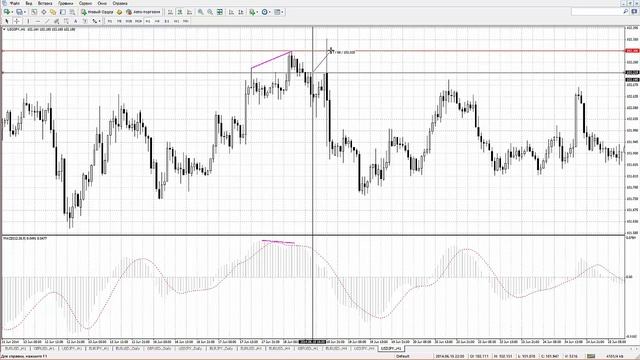Viewport: 640px width, 360px height.
Task: Open the Сервис menu
Action: click(x=85, y=3)
